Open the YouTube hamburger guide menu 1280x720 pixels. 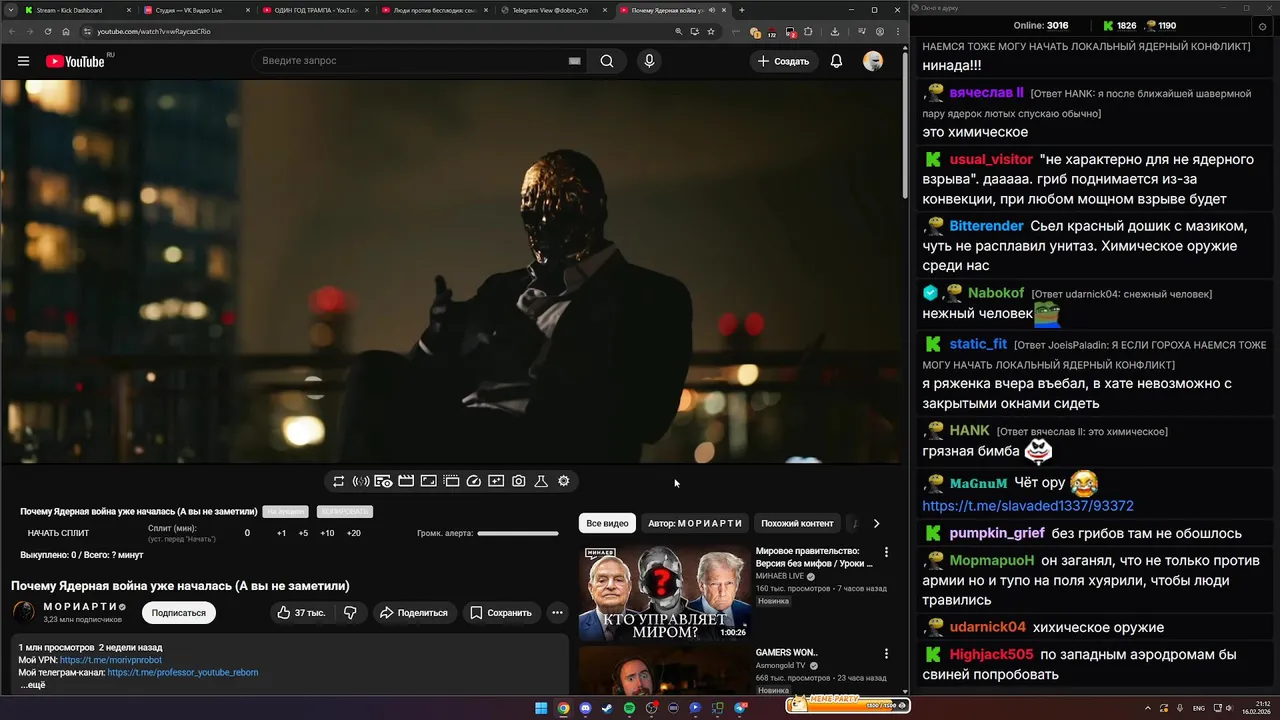pos(23,61)
